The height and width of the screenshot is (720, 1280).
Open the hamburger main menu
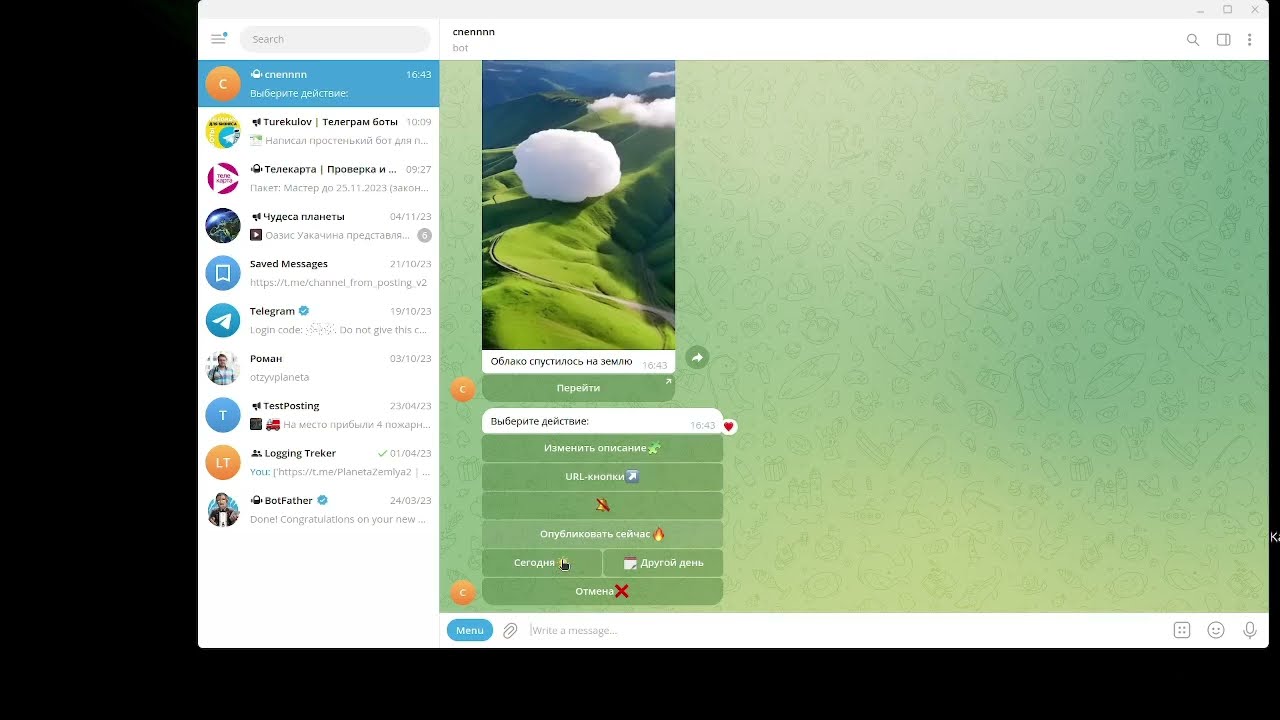pyautogui.click(x=218, y=39)
